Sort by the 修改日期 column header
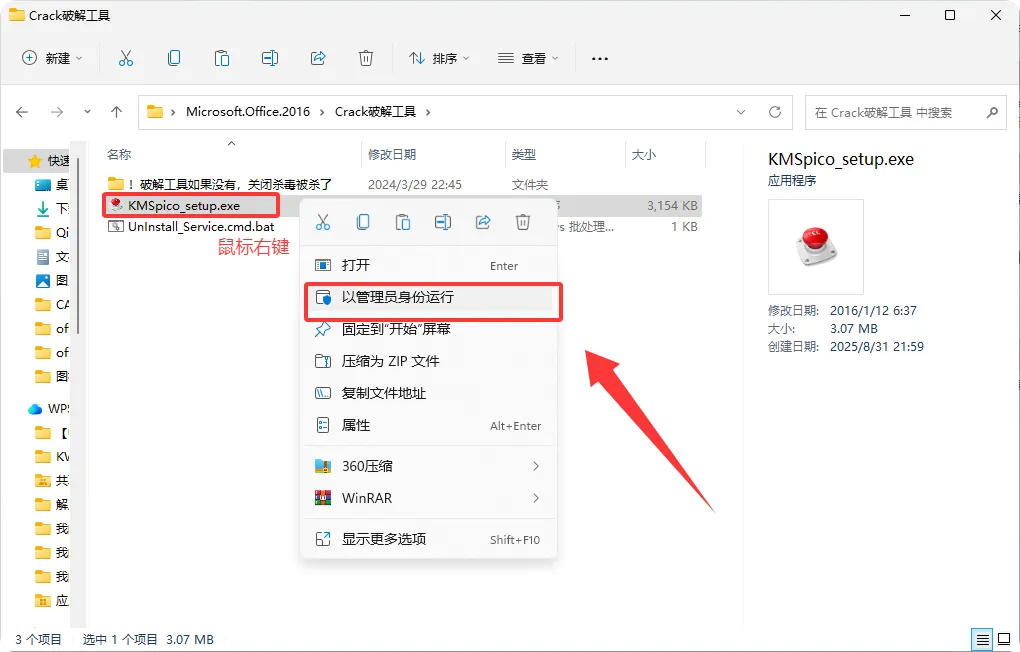Viewport: 1020px width, 652px height. [x=392, y=155]
